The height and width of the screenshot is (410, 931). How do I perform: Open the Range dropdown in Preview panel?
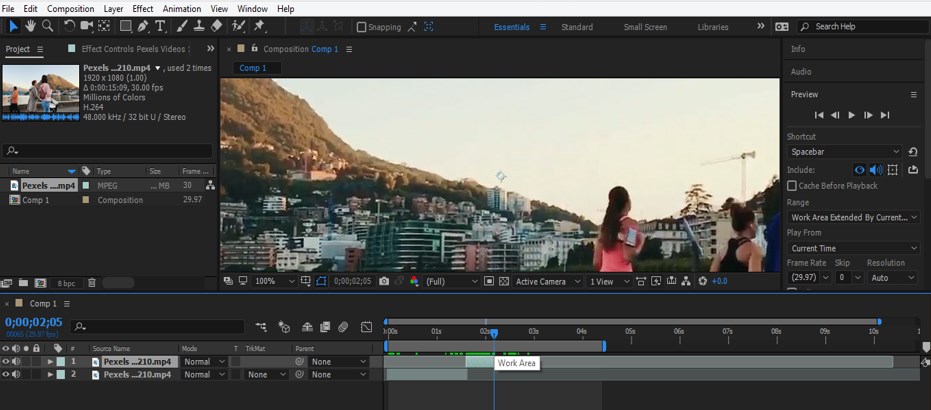pyautogui.click(x=853, y=217)
